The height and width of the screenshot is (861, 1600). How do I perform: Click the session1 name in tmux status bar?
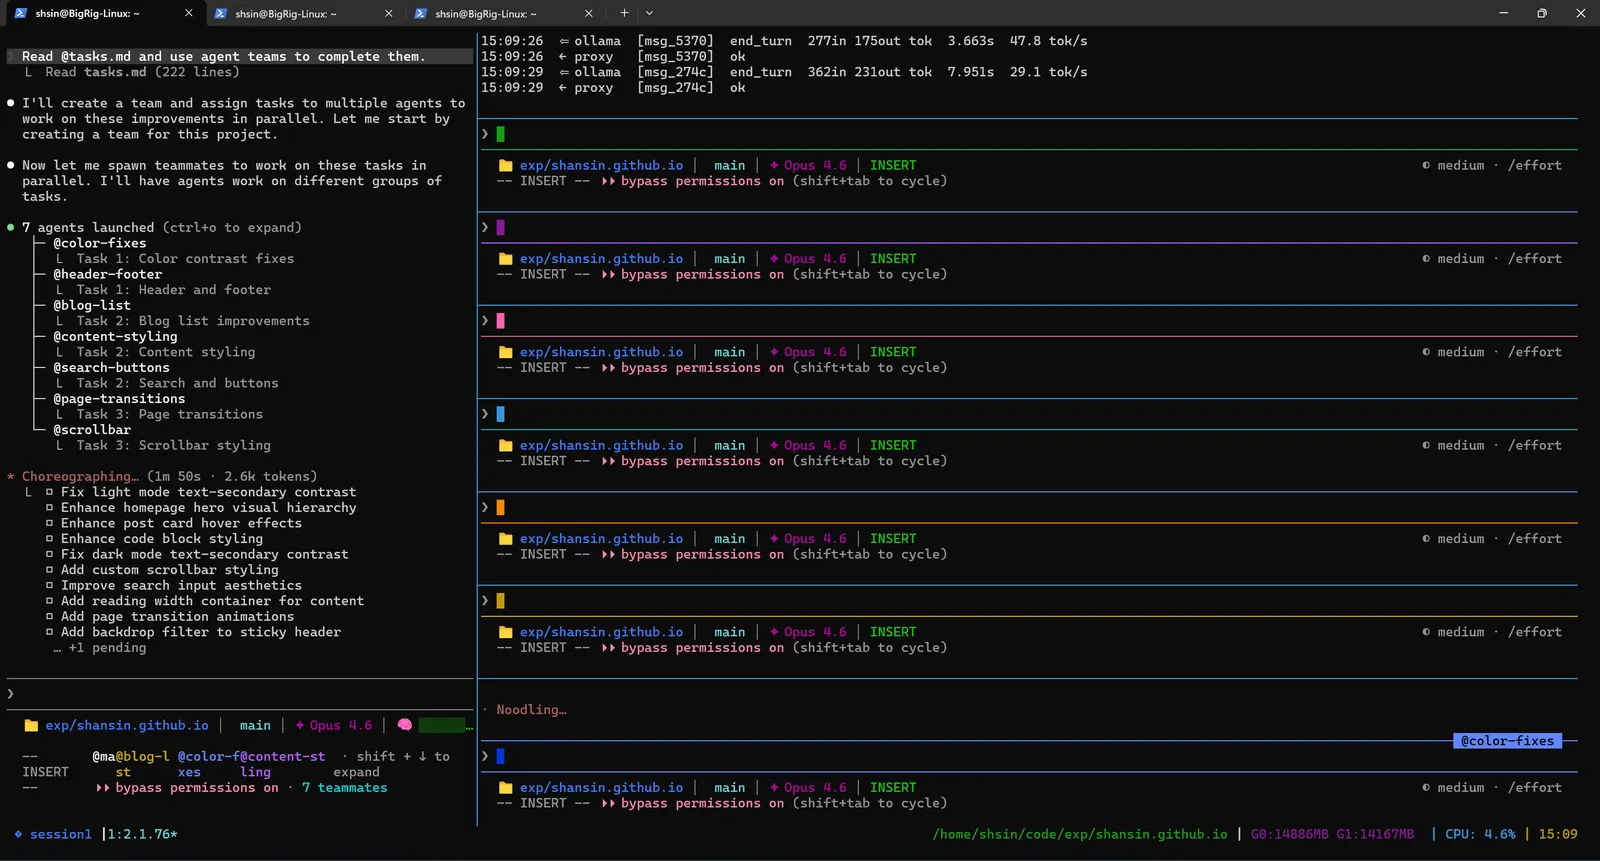[x=61, y=834]
